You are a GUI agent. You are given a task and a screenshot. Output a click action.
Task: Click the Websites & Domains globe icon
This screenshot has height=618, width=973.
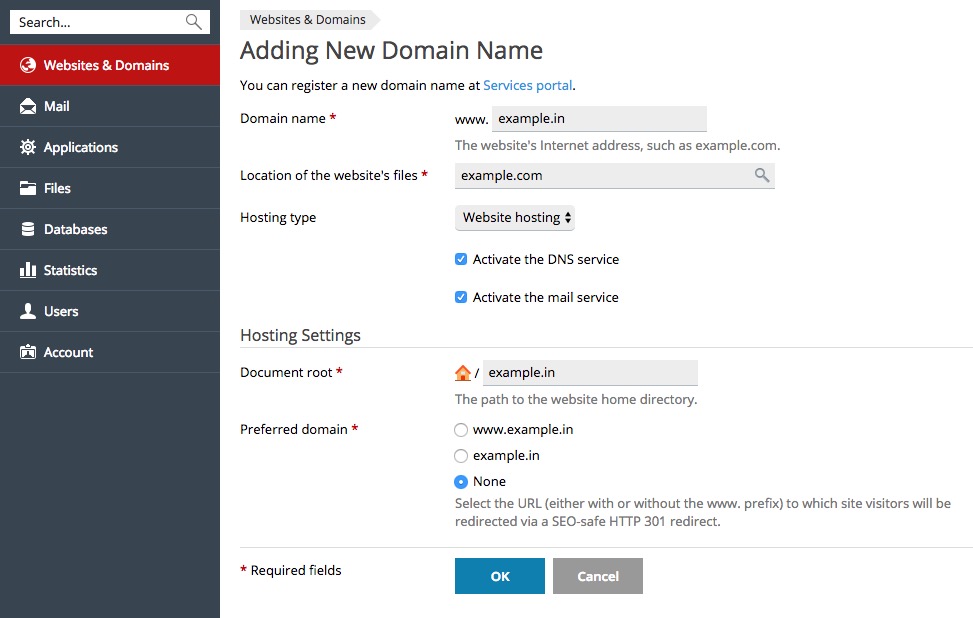coord(28,65)
